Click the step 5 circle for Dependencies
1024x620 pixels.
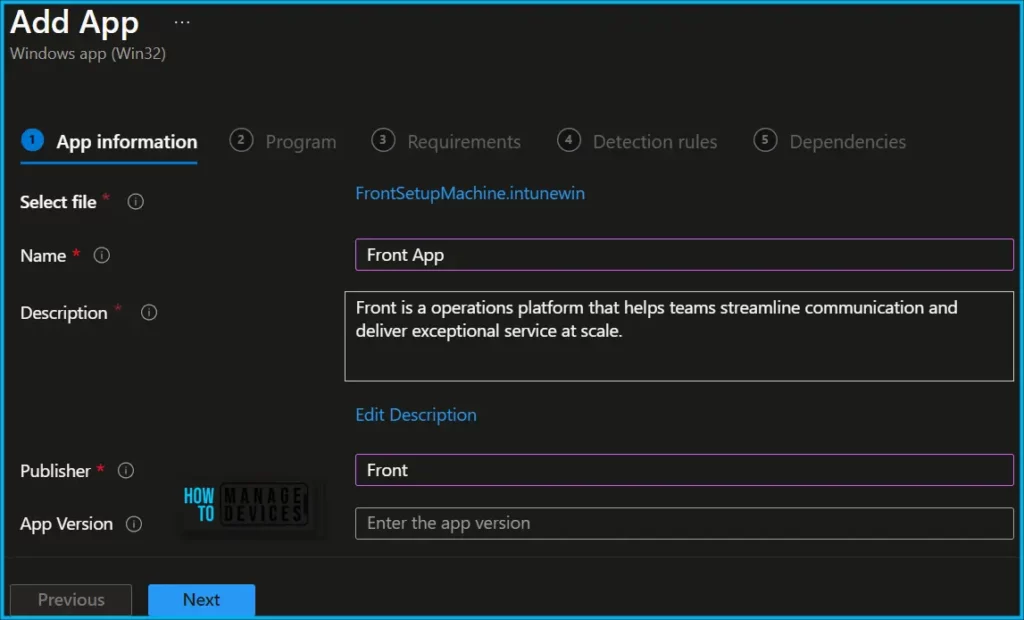765,140
